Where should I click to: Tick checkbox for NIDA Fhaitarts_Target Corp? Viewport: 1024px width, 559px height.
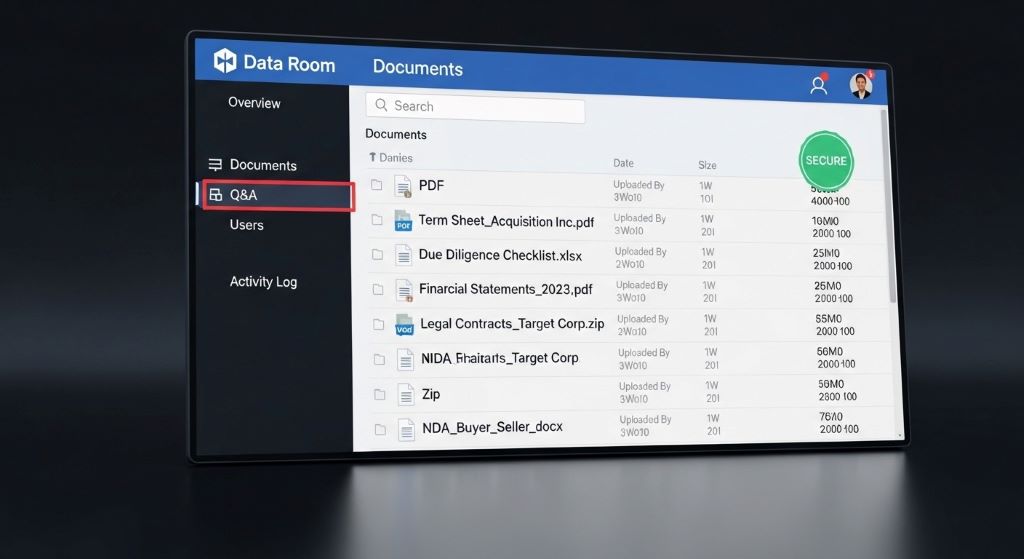379,359
